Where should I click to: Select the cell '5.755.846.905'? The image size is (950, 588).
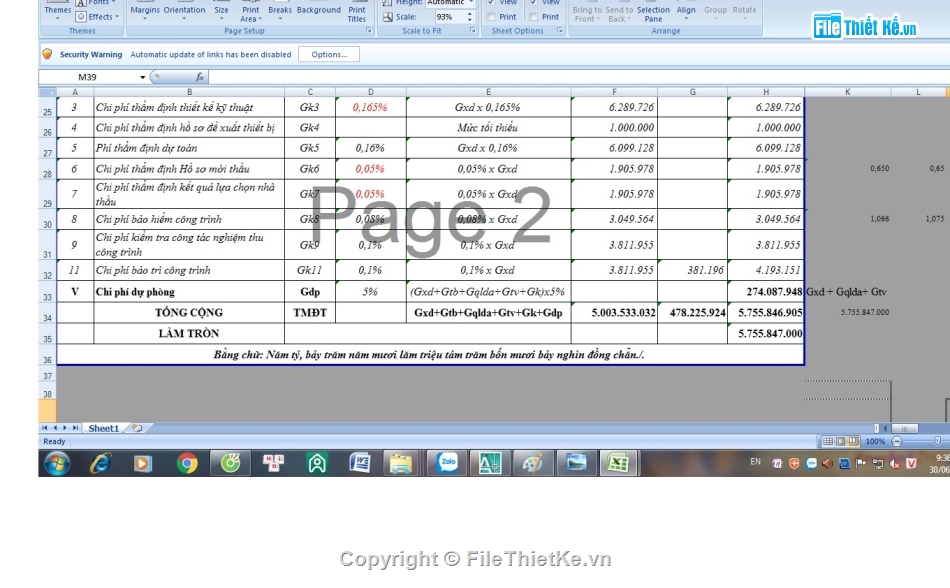[766, 312]
